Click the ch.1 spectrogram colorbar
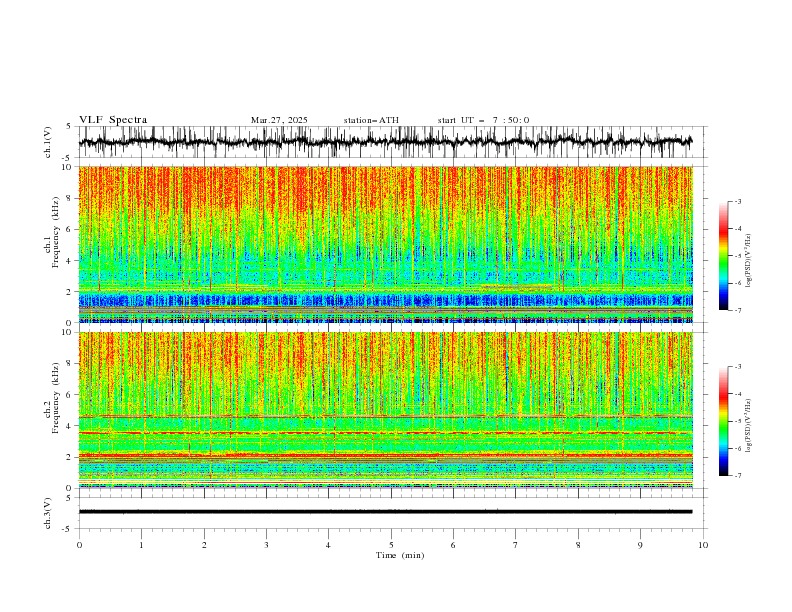The height and width of the screenshot is (612, 792). tap(723, 256)
